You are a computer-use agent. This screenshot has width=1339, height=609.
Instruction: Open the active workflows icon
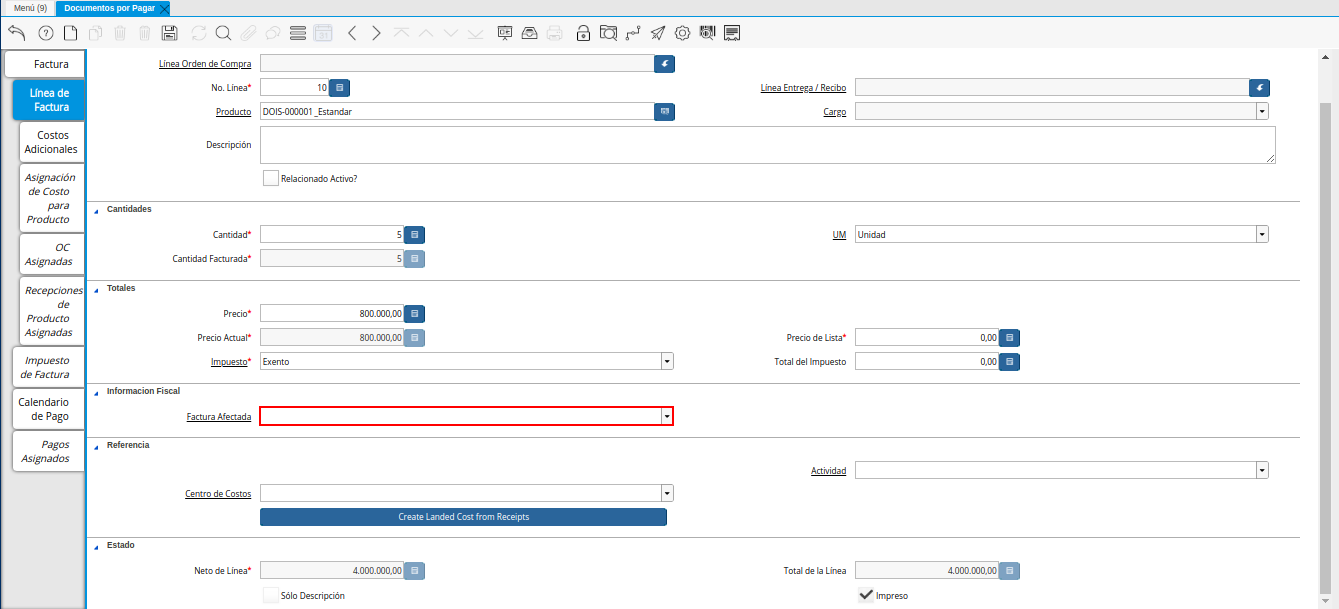[x=633, y=33]
